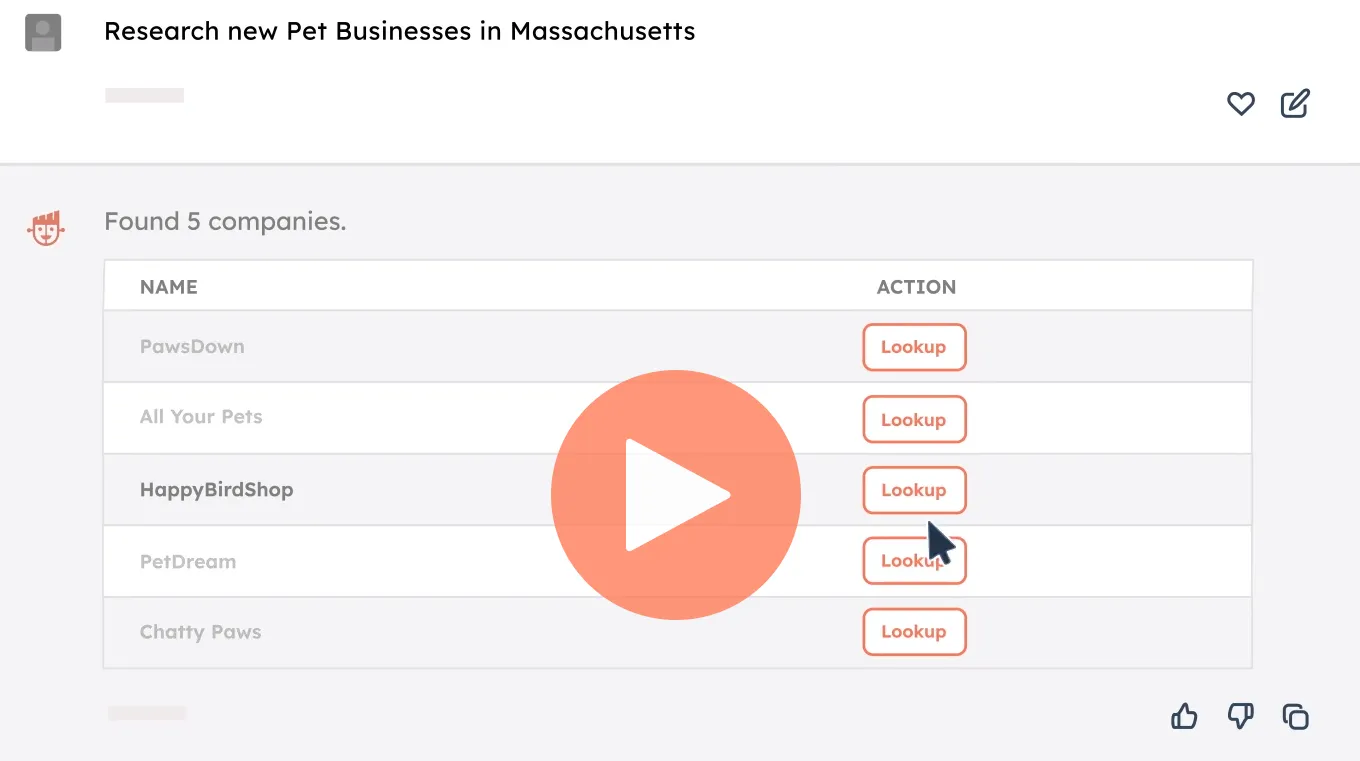Click the user avatar icon
Viewport: 1360px width, 761px height.
pyautogui.click(x=43, y=33)
